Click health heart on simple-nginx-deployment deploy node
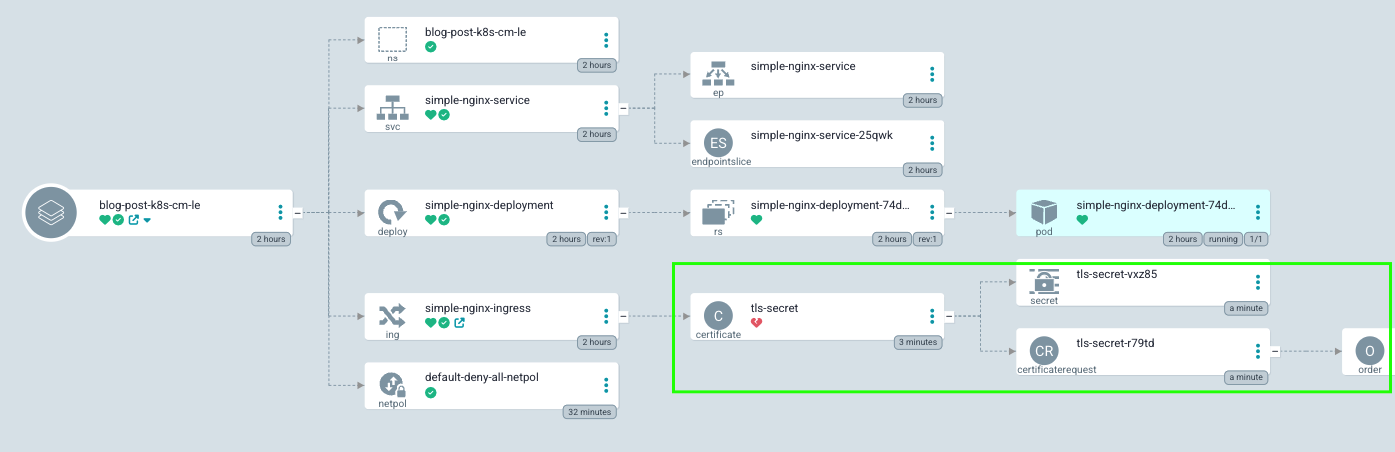 [431, 220]
